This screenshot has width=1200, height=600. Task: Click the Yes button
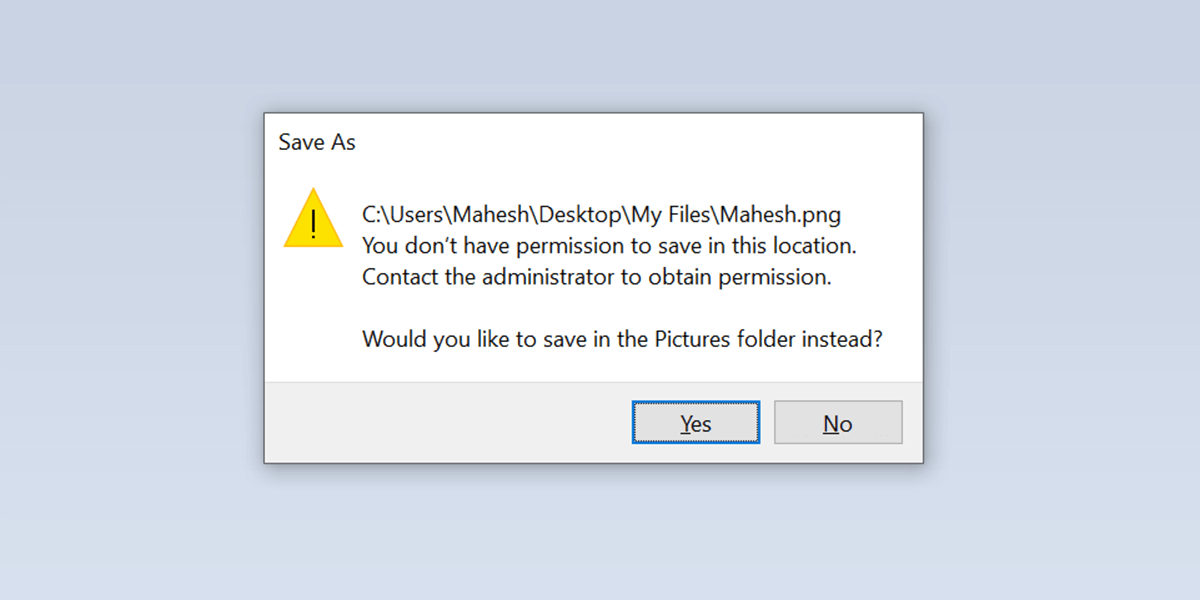[x=695, y=423]
